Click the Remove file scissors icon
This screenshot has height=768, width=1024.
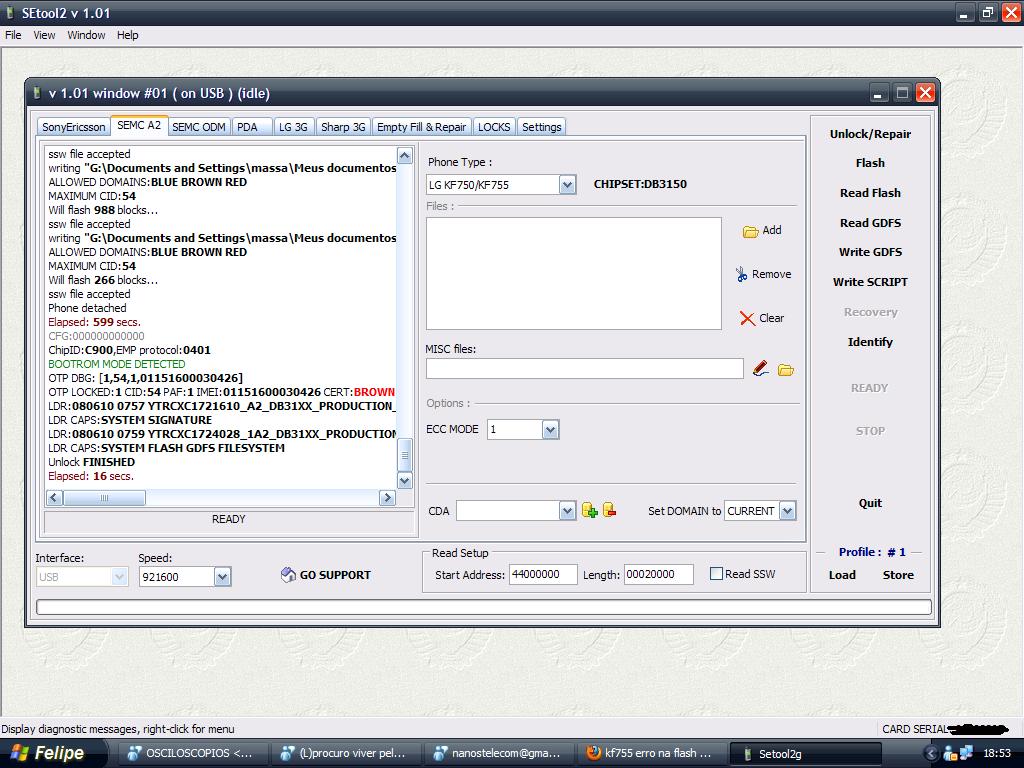(741, 274)
